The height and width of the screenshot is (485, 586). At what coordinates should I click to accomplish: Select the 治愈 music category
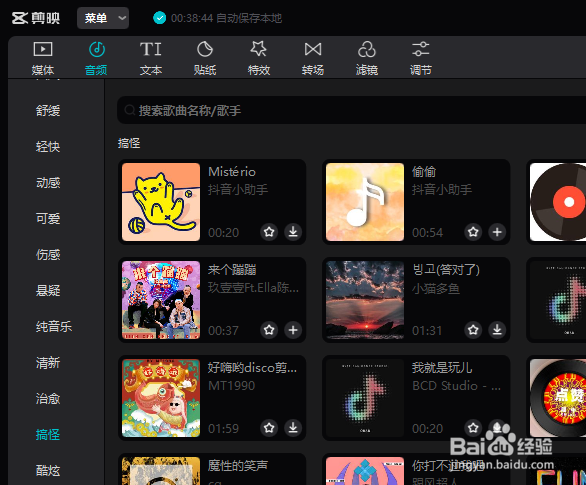48,399
